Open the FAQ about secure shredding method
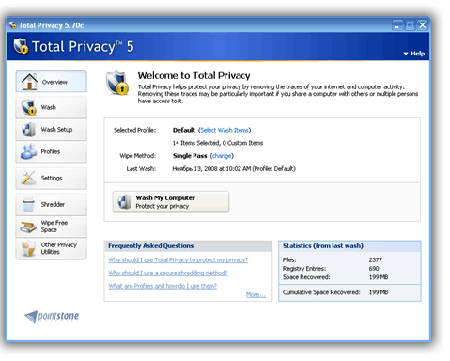450x361 pixels. [x=168, y=273]
